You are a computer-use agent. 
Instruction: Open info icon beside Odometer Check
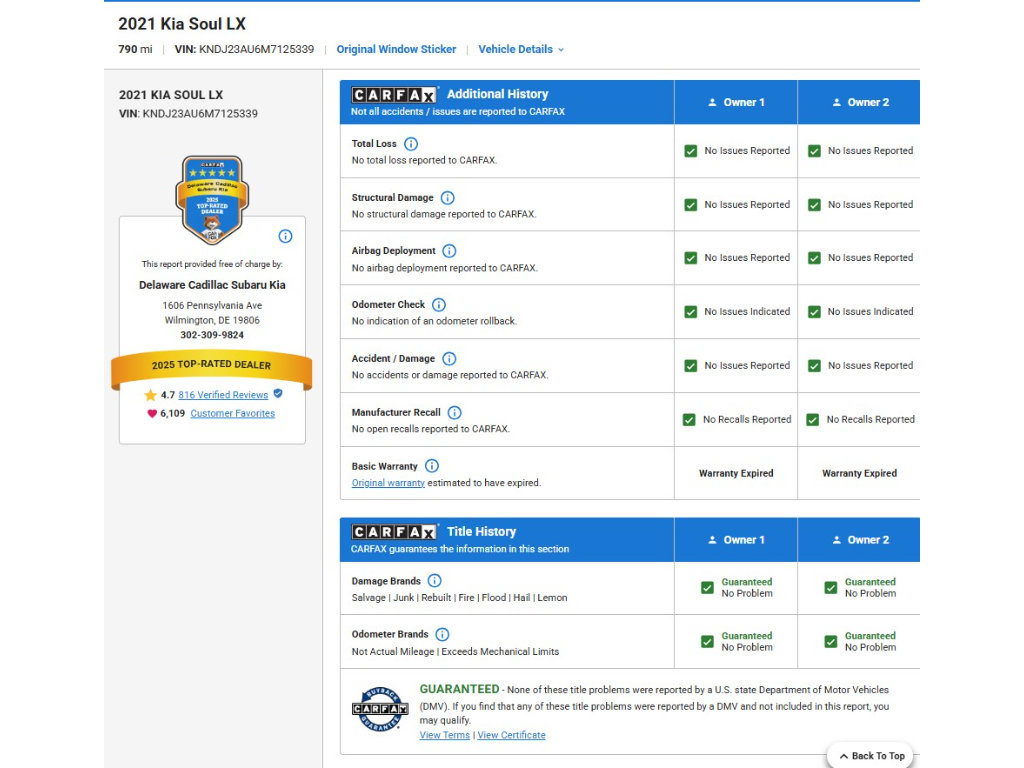(439, 305)
